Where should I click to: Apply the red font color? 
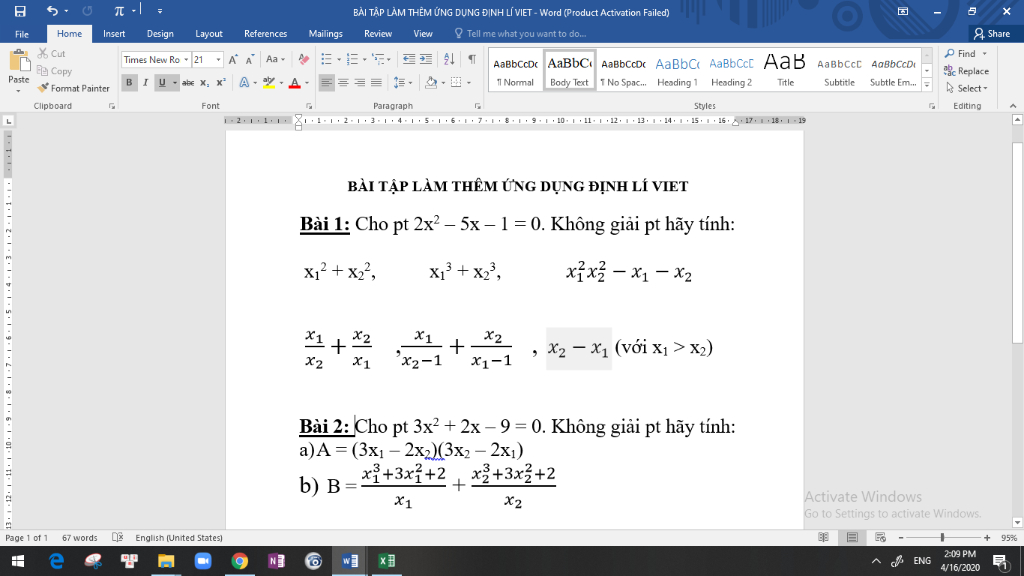coord(295,83)
